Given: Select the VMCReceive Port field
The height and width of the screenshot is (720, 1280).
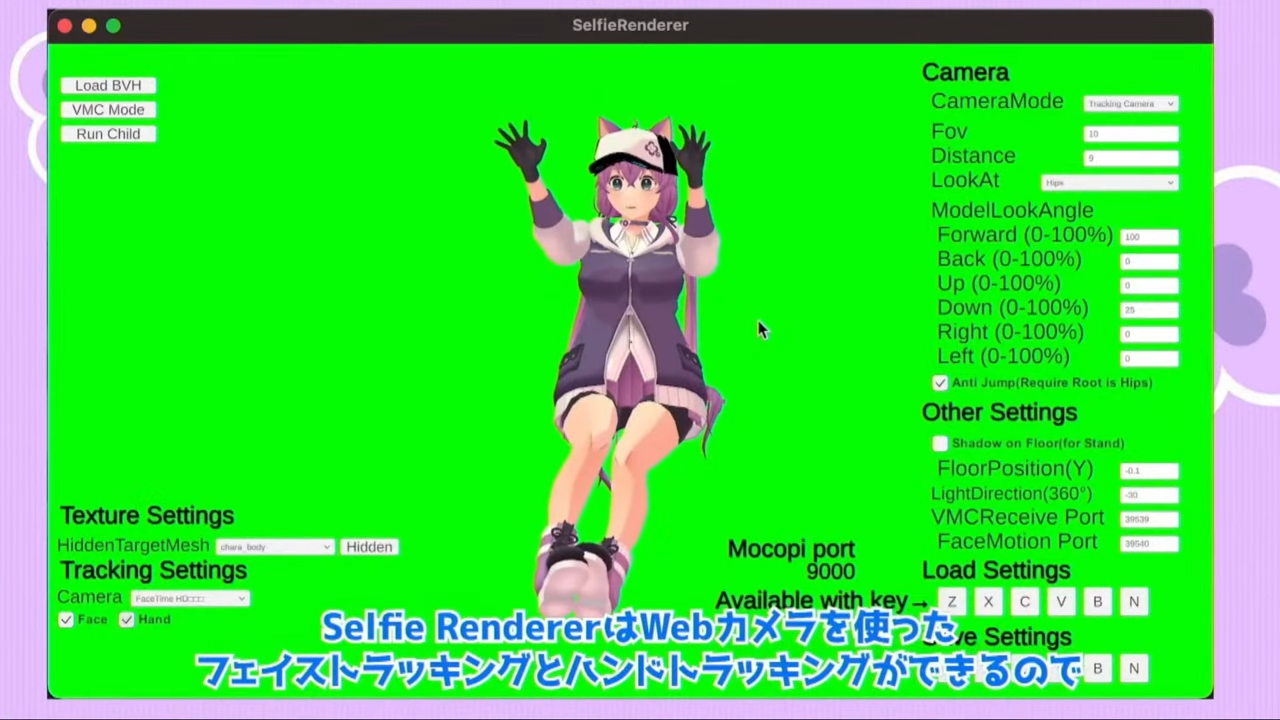Looking at the screenshot, I should click(1149, 520).
